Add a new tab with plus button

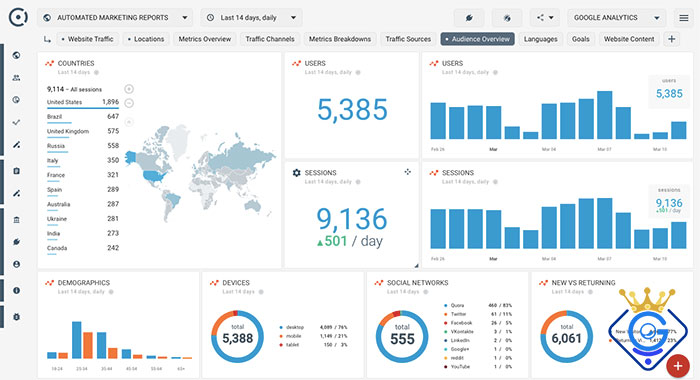671,39
